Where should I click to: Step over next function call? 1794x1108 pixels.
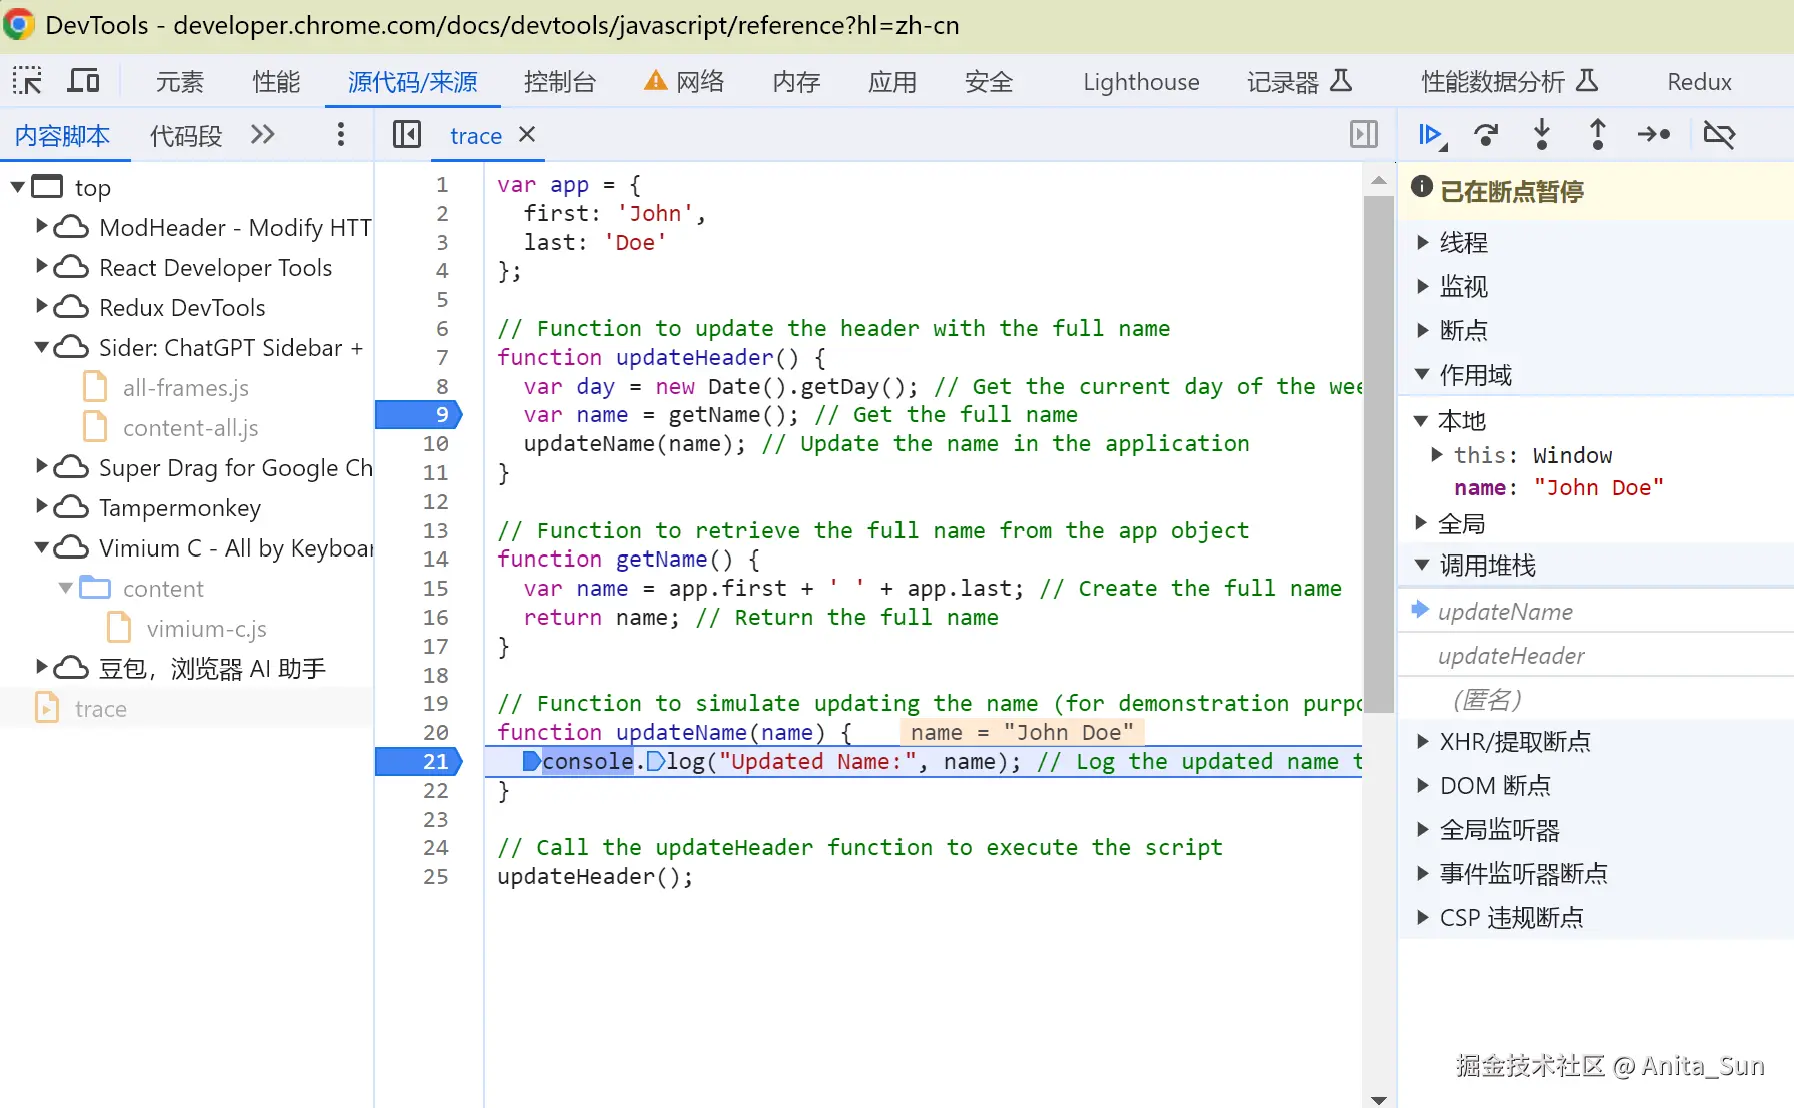point(1487,135)
